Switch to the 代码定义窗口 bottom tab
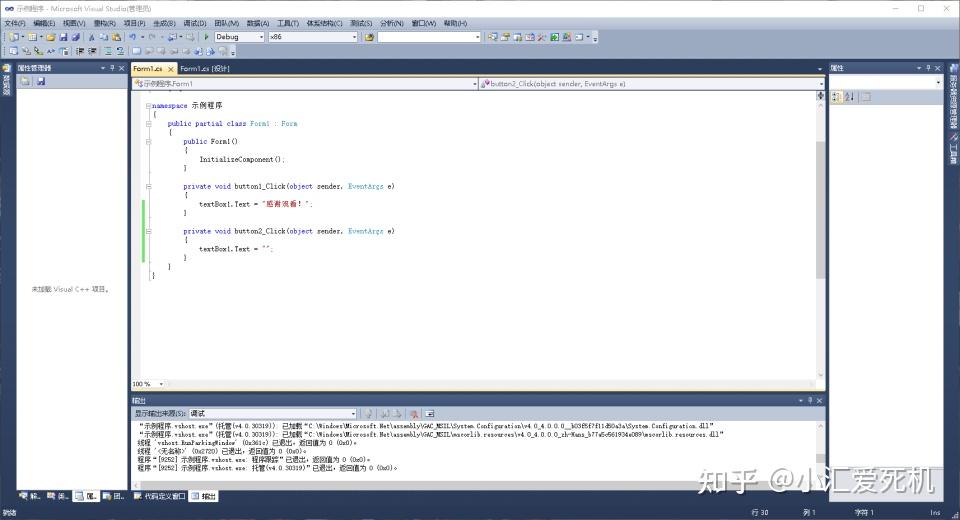Viewport: 960px width, 520px height. click(x=159, y=496)
